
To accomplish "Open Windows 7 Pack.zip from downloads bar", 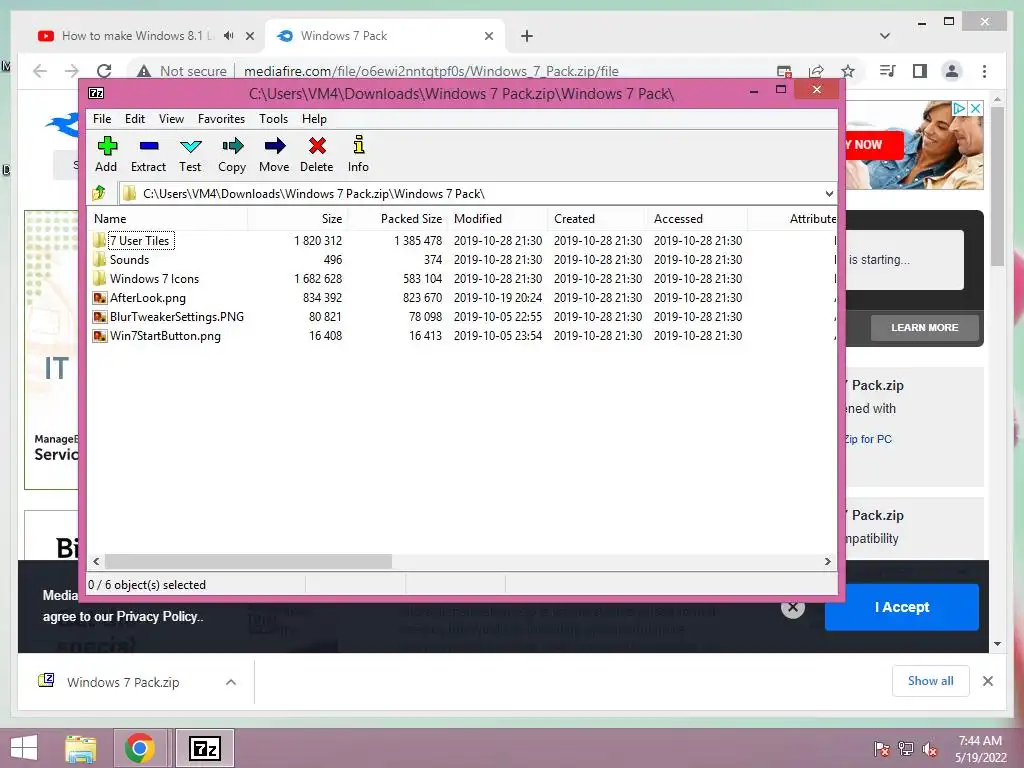I will tap(122, 682).
